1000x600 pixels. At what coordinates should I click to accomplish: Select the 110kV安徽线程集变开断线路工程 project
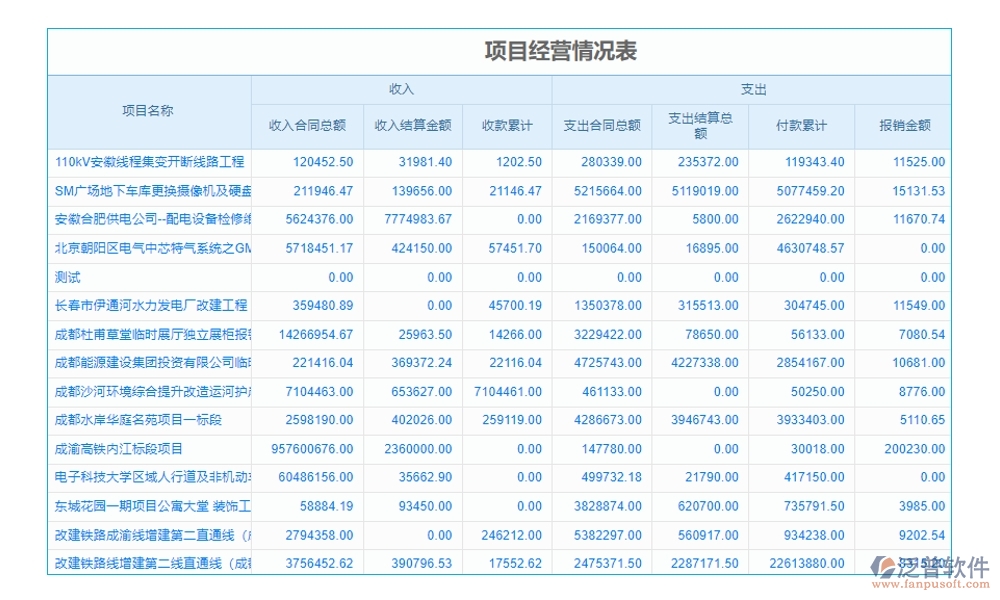pos(148,162)
